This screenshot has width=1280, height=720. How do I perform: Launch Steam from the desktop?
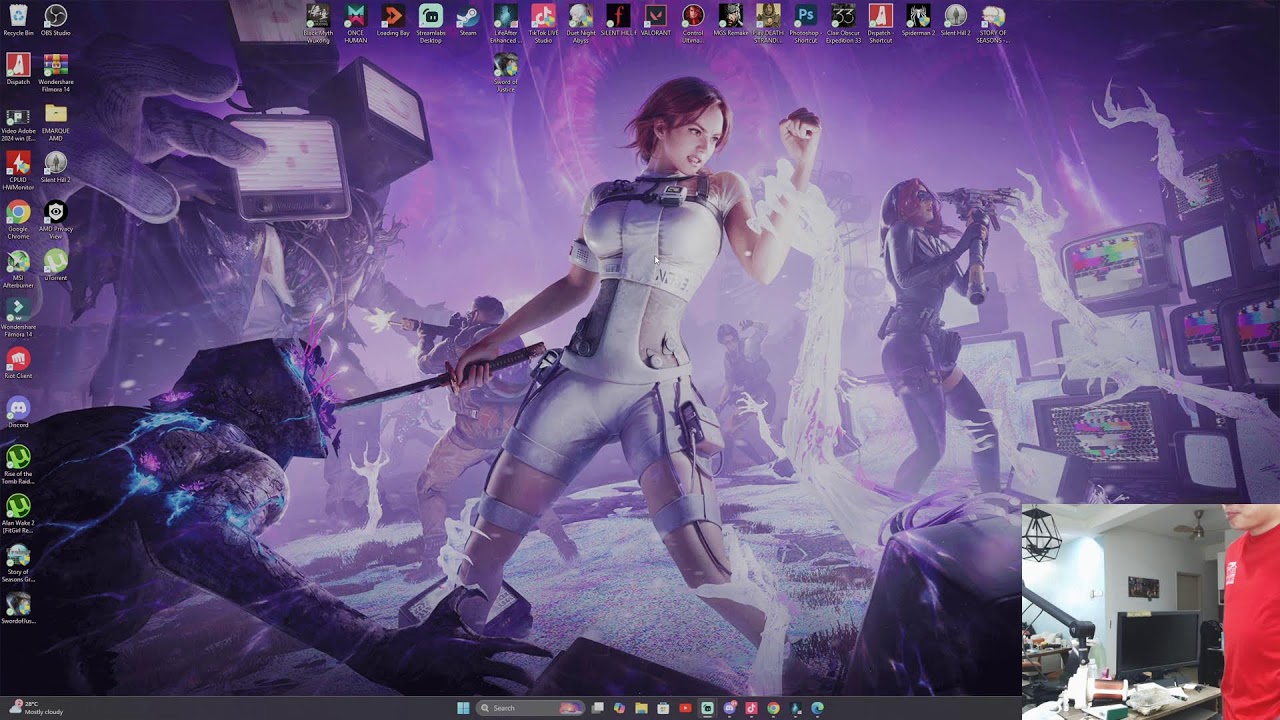tap(468, 20)
